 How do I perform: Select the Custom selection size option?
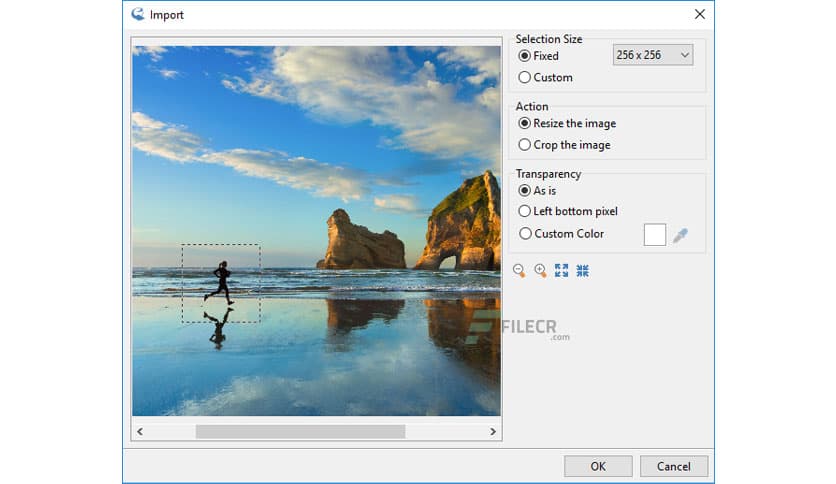[x=545, y=77]
